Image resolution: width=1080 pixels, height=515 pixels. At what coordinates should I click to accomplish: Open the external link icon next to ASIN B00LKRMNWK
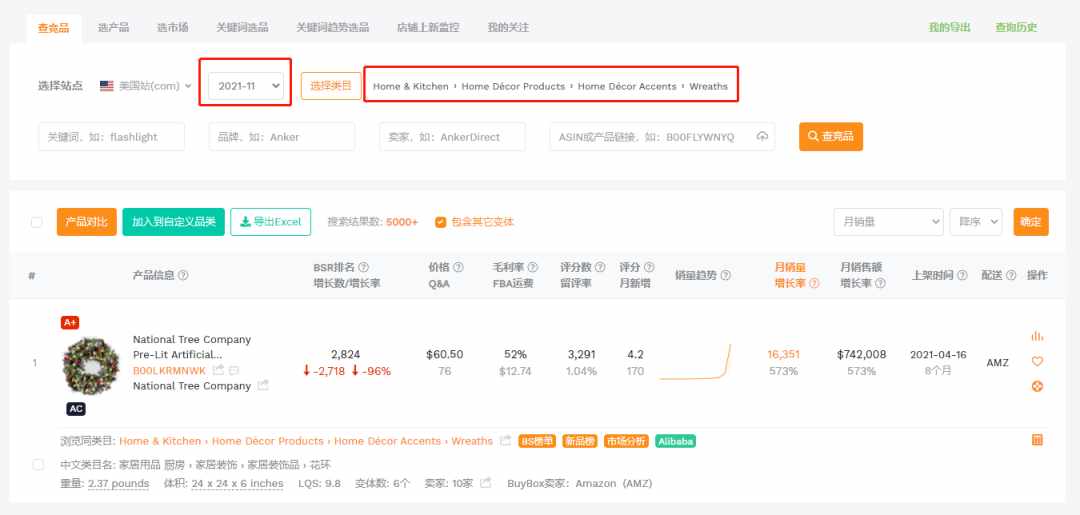(218, 370)
